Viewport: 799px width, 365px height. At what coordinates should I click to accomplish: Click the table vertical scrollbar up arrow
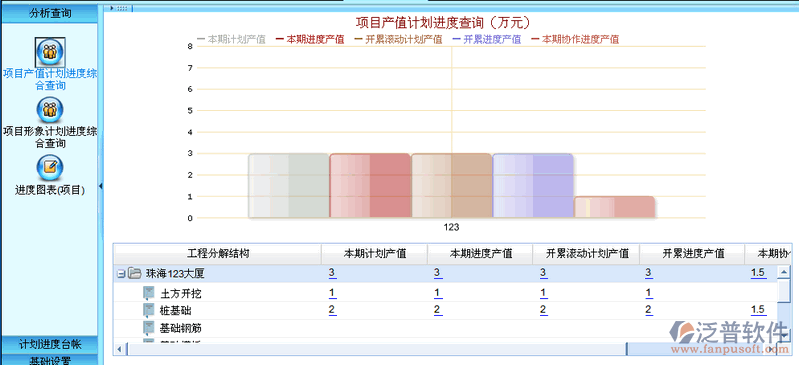pos(783,273)
